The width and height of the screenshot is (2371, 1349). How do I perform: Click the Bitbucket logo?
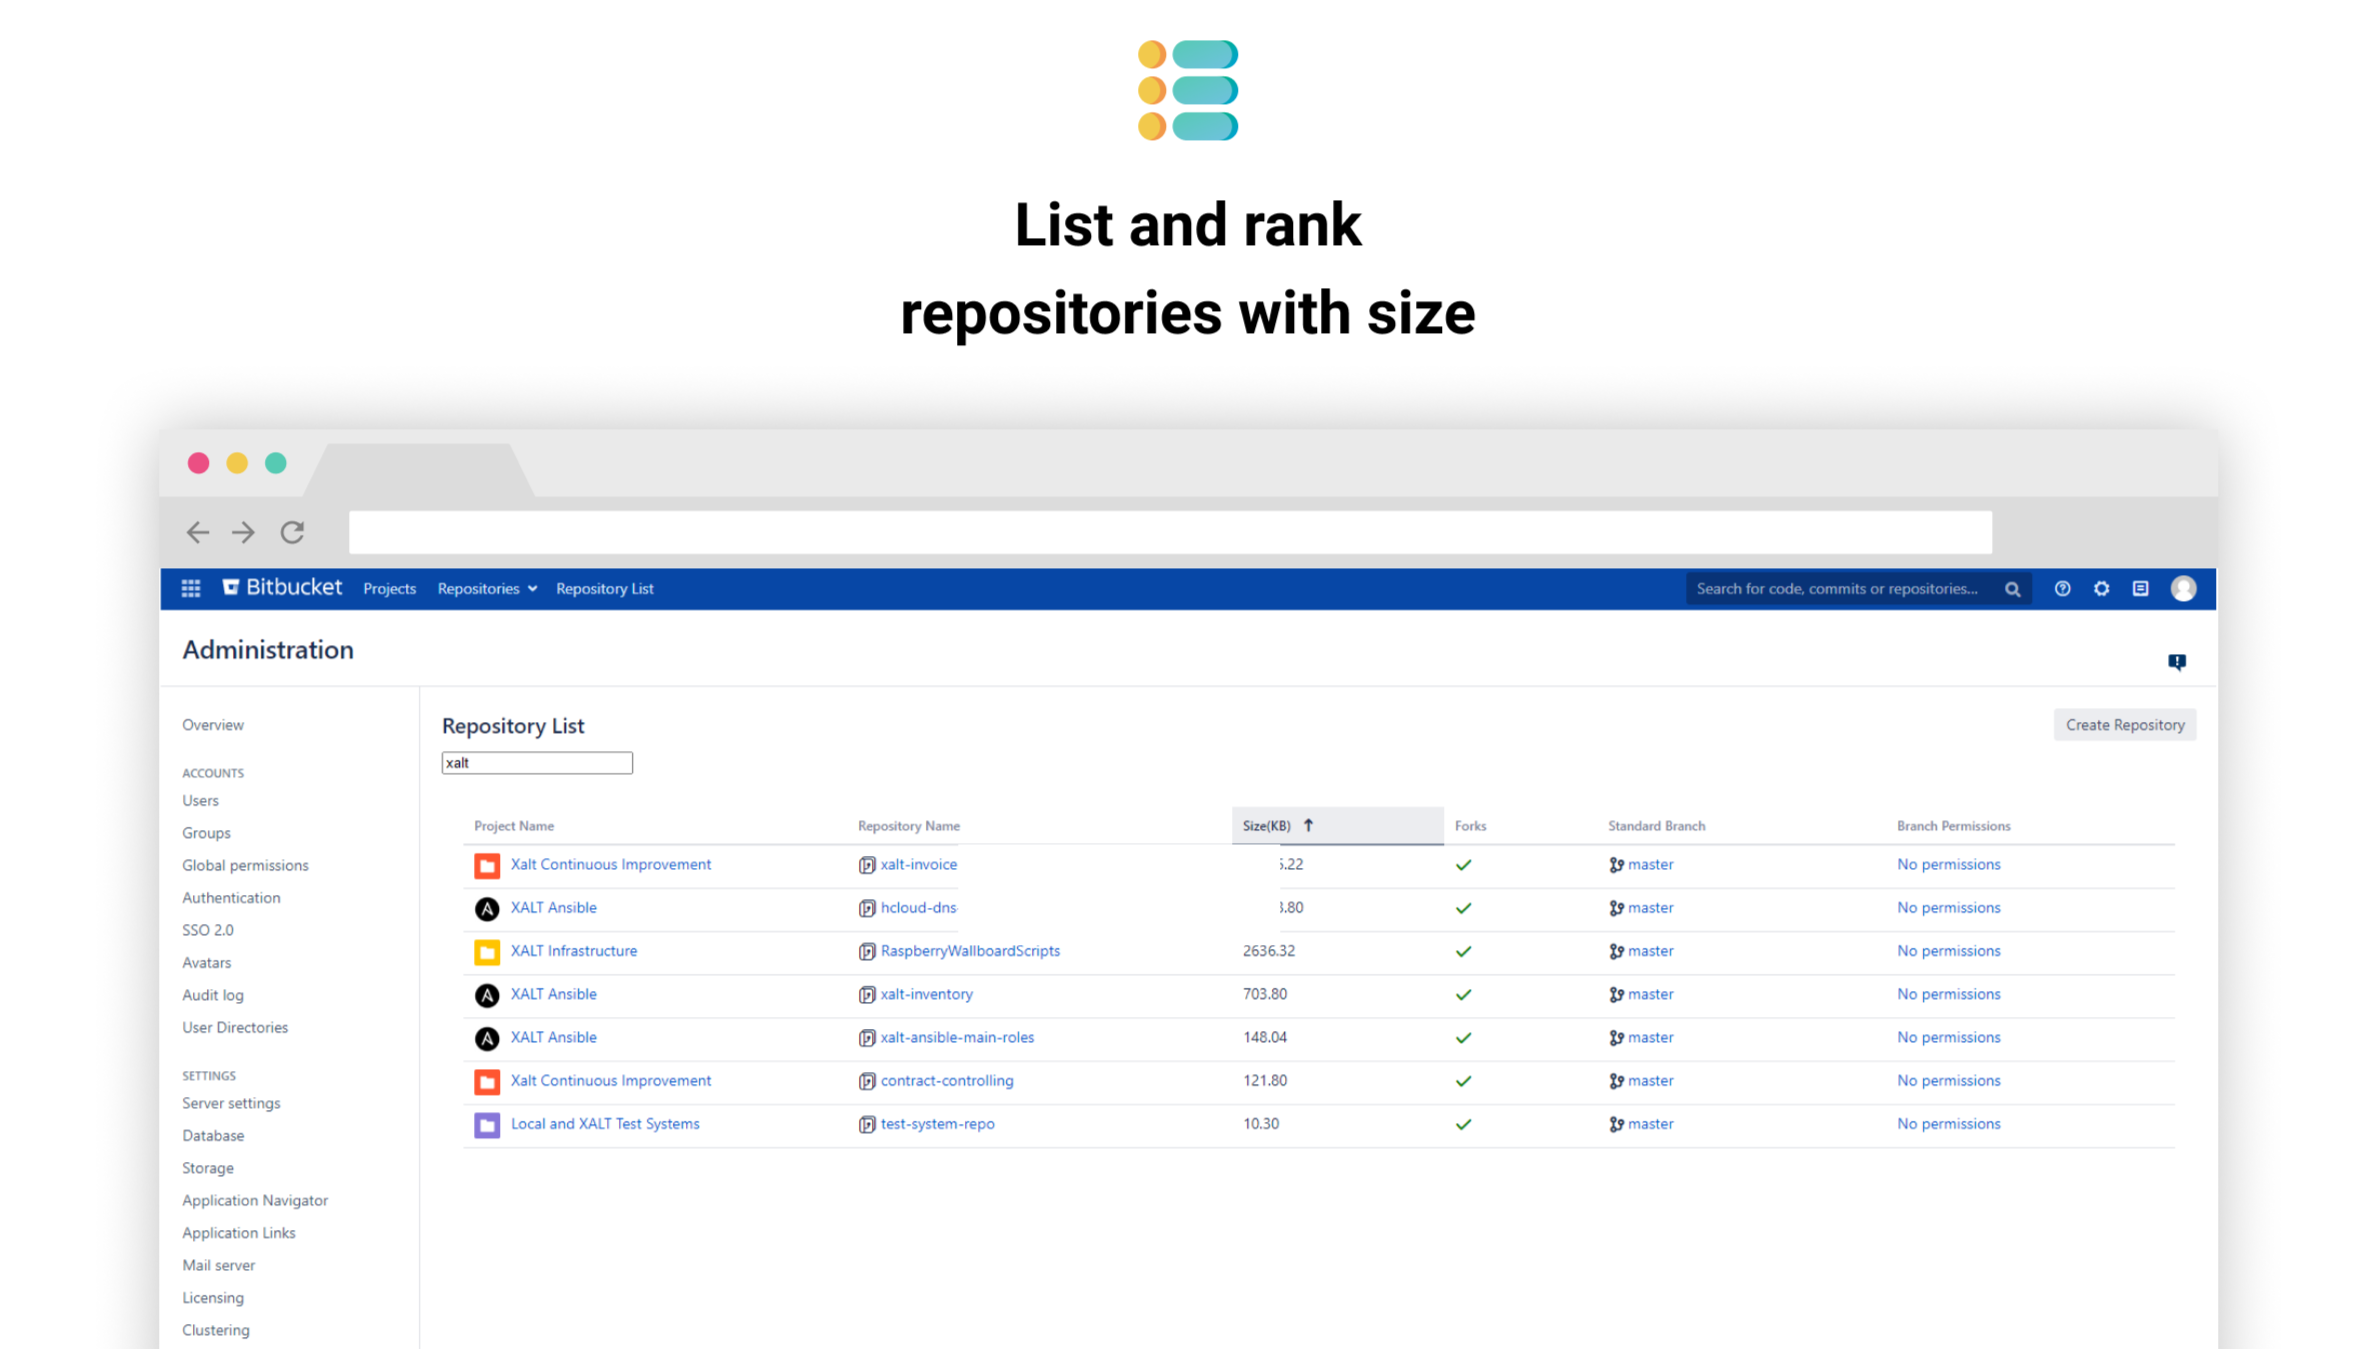click(282, 588)
